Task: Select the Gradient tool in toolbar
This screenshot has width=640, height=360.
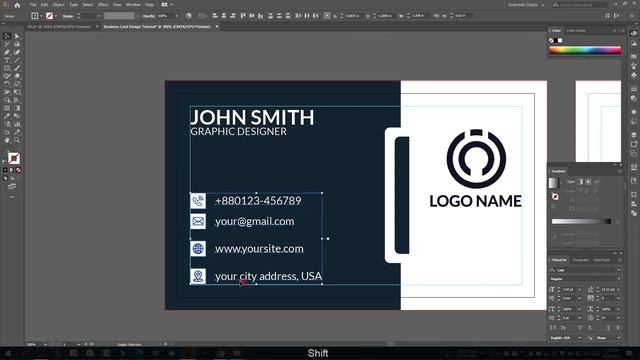Action: coord(17,108)
